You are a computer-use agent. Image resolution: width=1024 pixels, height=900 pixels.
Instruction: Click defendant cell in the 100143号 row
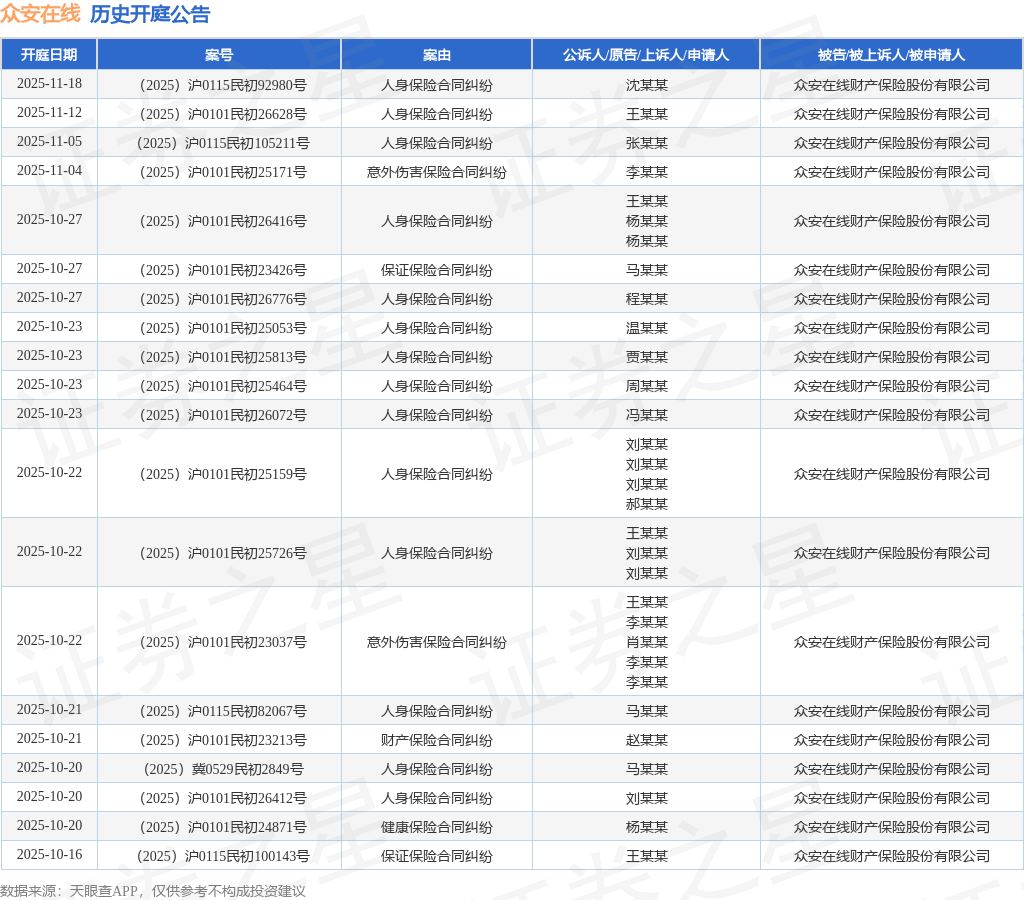click(x=891, y=856)
